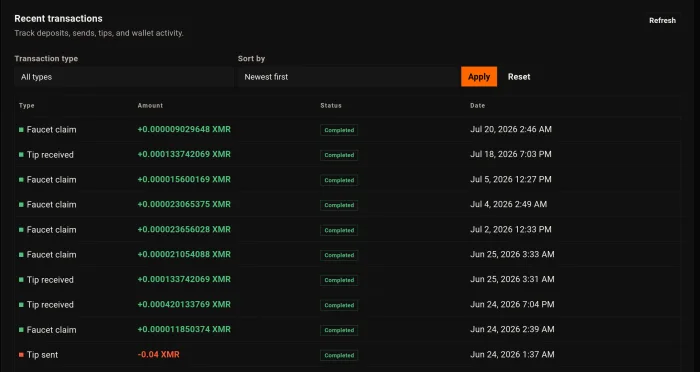Click date Jun 25, 2026 3:31 AM

pos(512,280)
